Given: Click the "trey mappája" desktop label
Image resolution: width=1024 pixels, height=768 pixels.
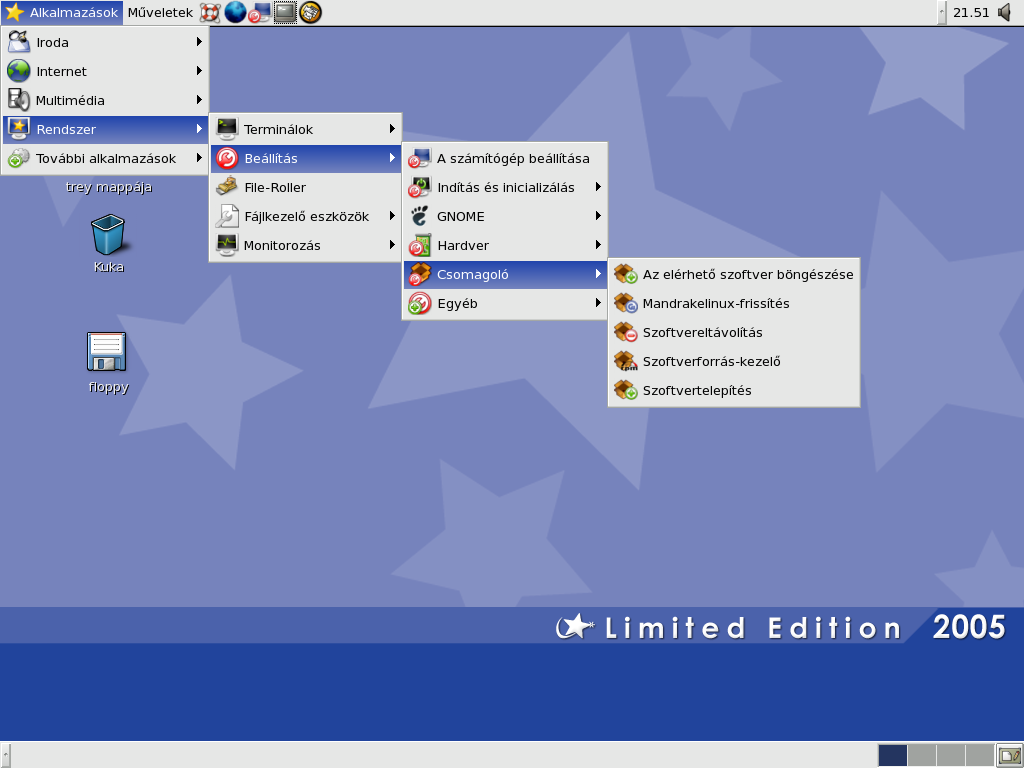Looking at the screenshot, I should click(109, 187).
